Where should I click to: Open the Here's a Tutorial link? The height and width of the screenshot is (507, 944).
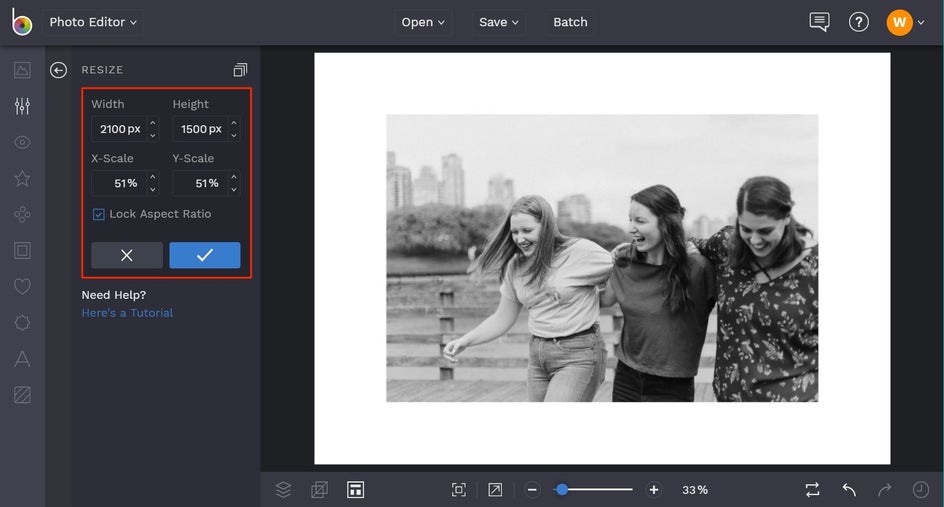point(127,313)
